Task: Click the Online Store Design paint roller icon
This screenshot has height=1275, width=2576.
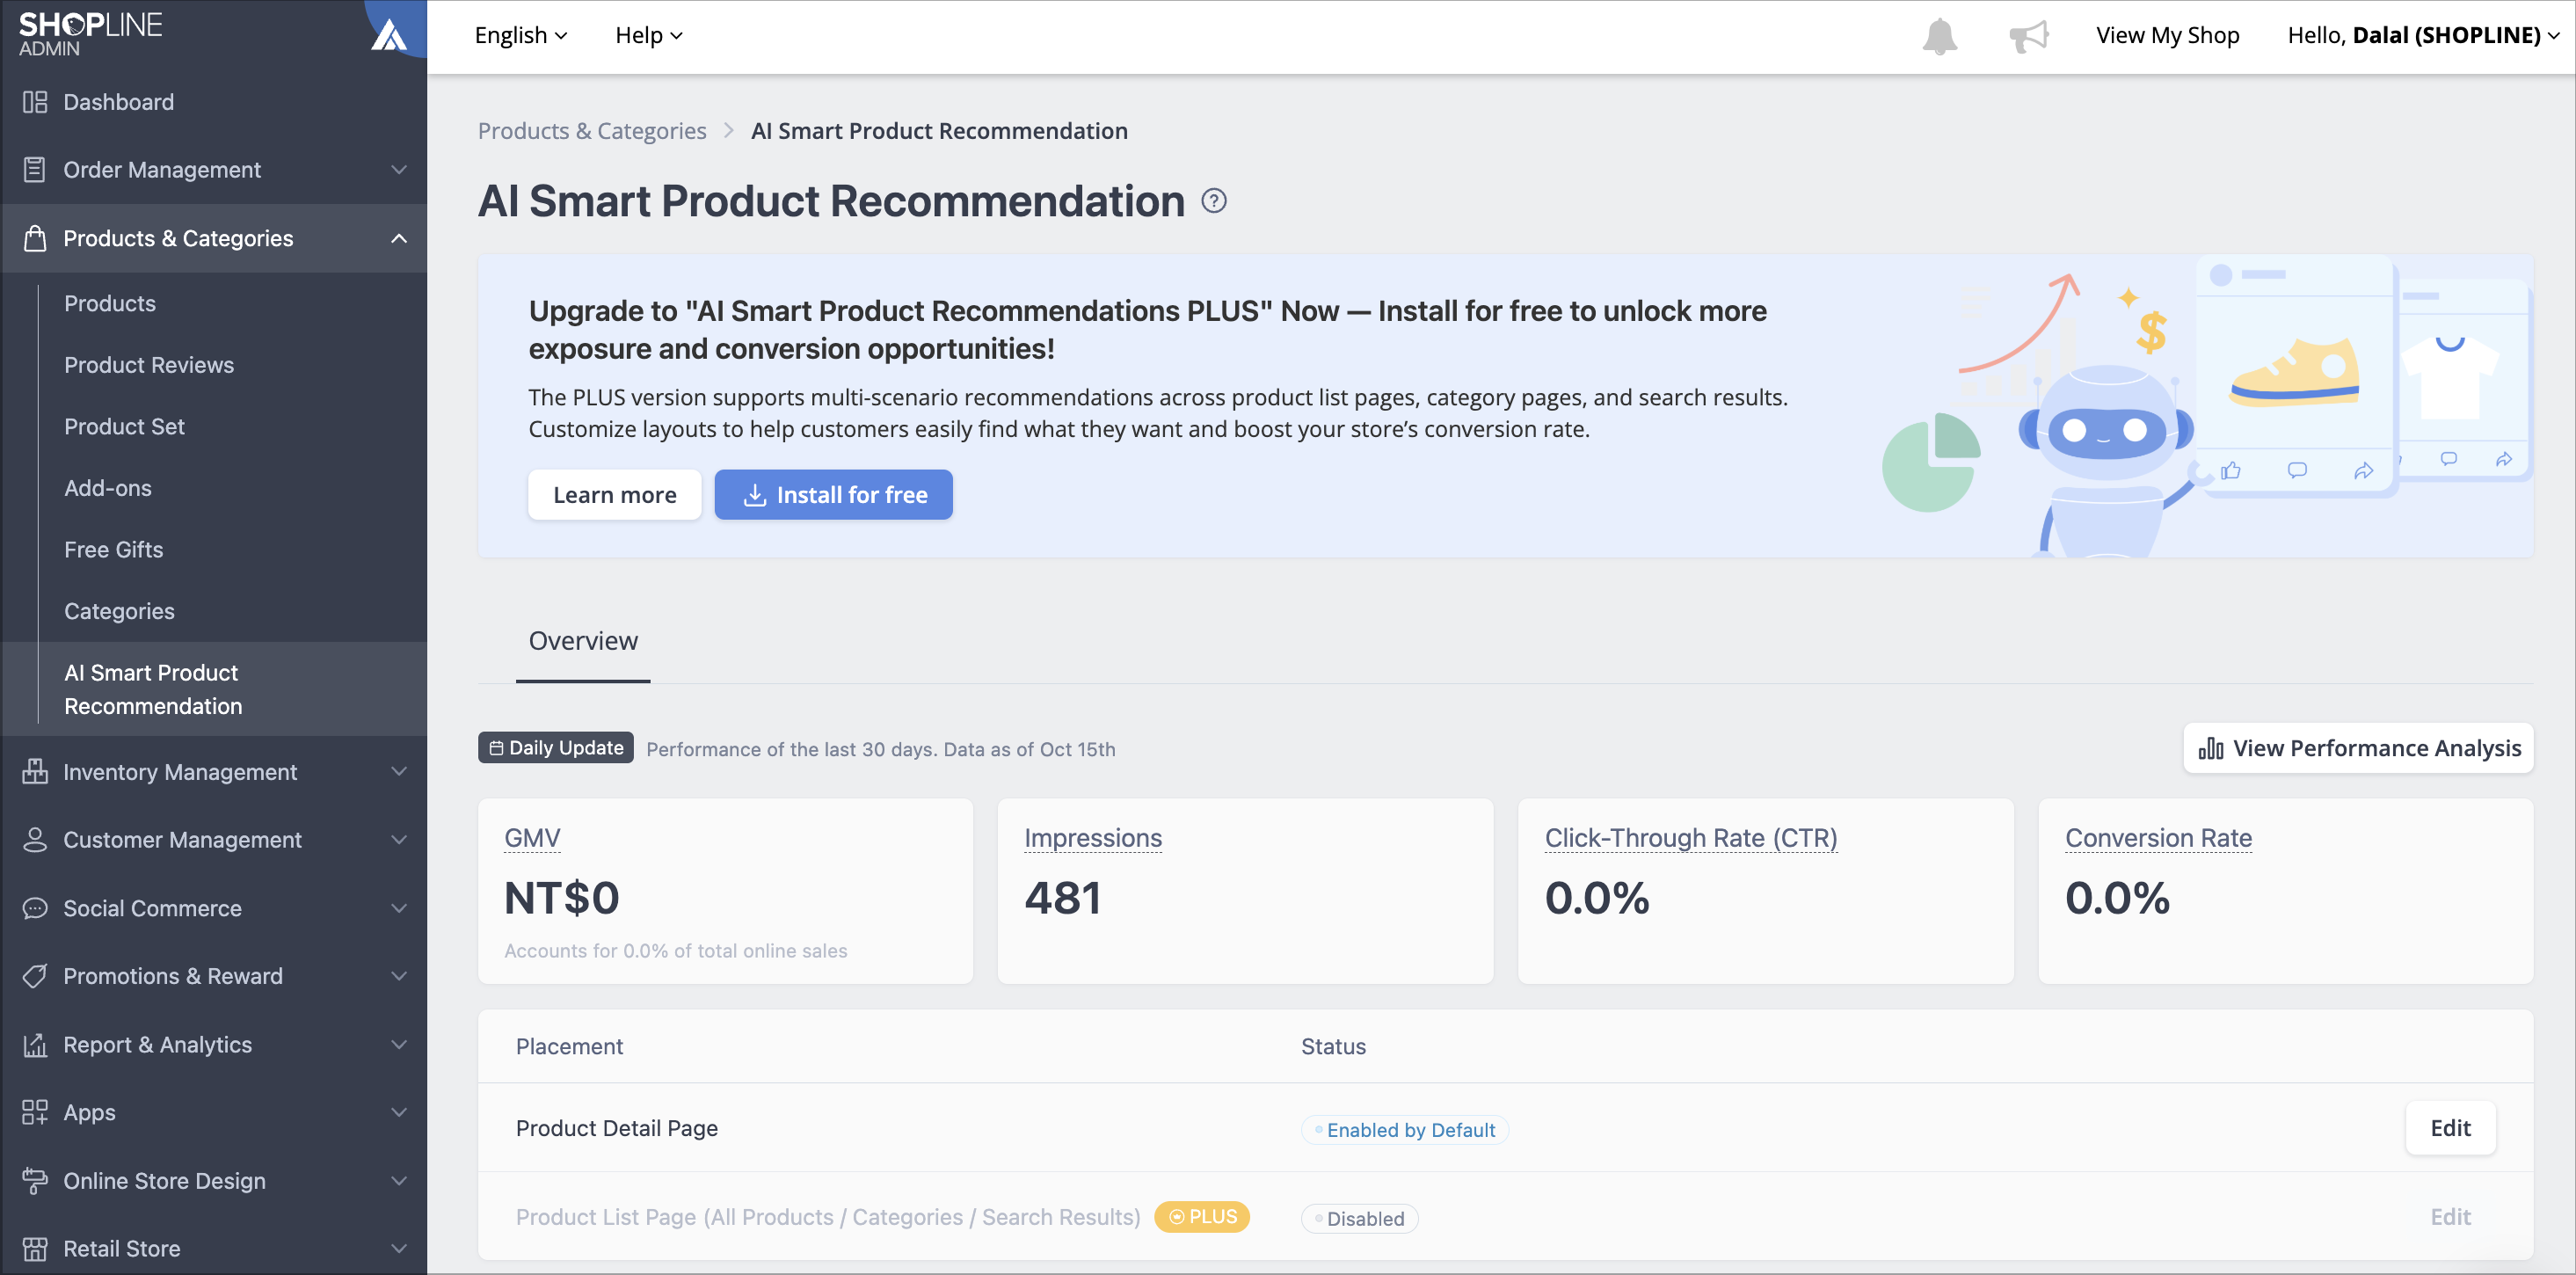Action: [x=35, y=1181]
